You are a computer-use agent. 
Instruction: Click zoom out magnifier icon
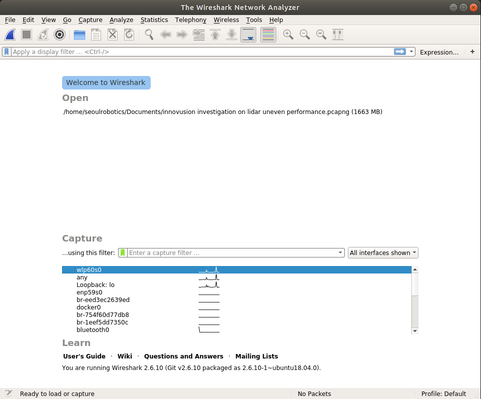coord(305,35)
